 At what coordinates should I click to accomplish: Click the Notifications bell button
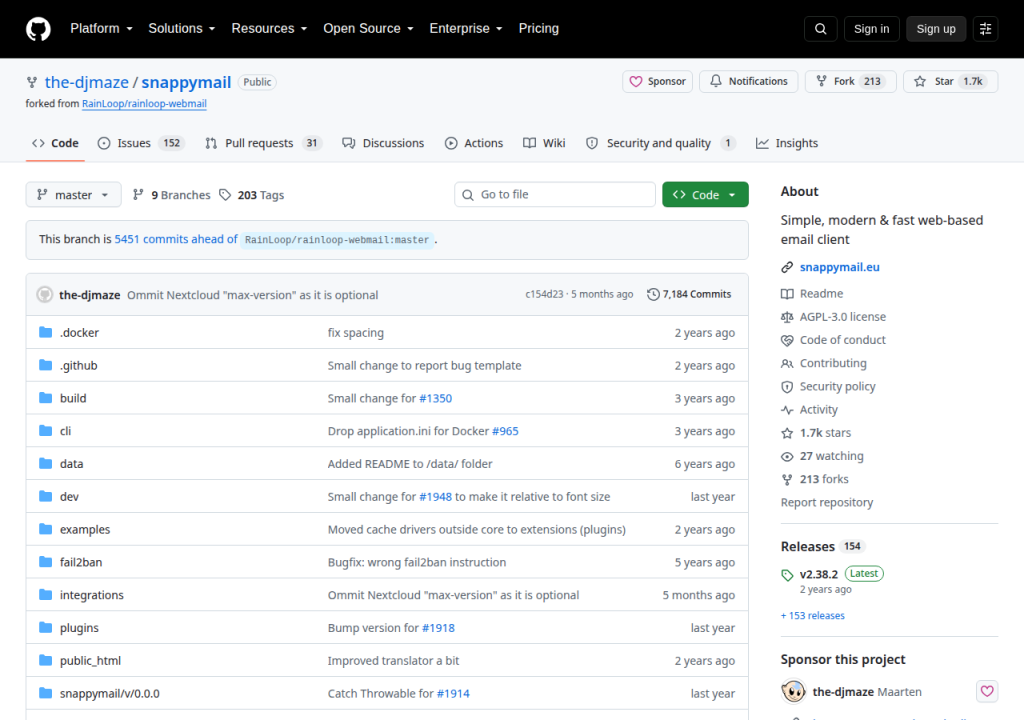(748, 82)
